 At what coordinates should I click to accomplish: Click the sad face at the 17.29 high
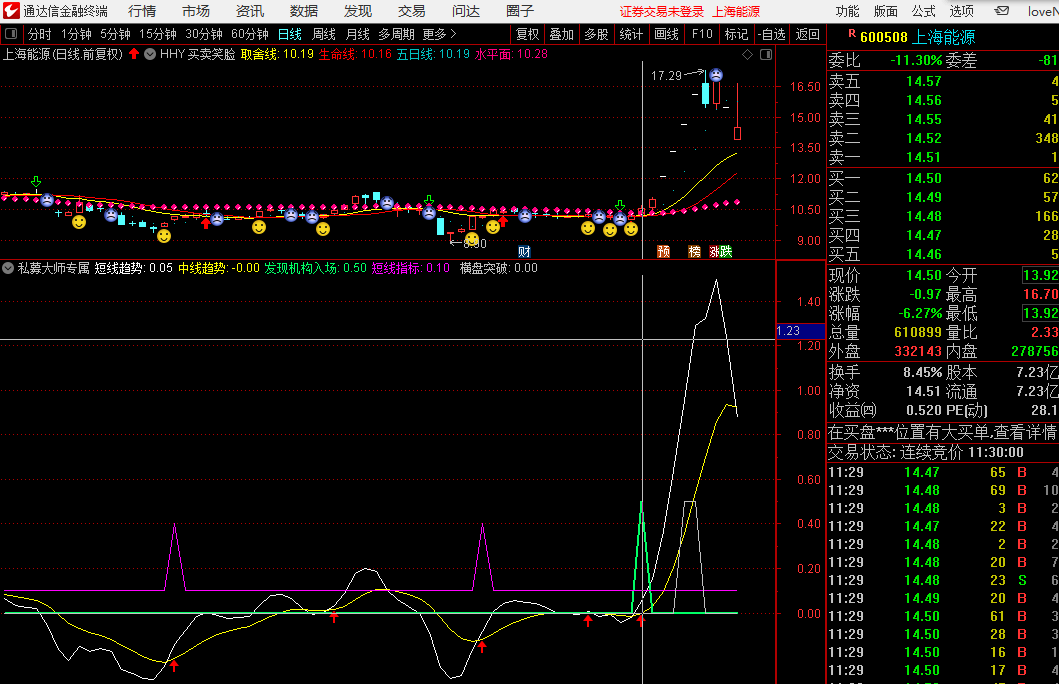pyautogui.click(x=716, y=75)
